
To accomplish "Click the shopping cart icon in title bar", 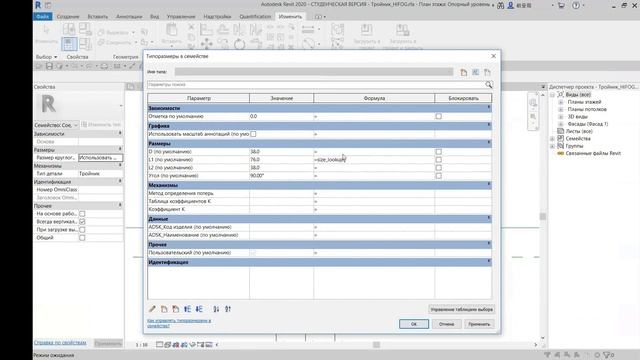I will tap(561, 5).
